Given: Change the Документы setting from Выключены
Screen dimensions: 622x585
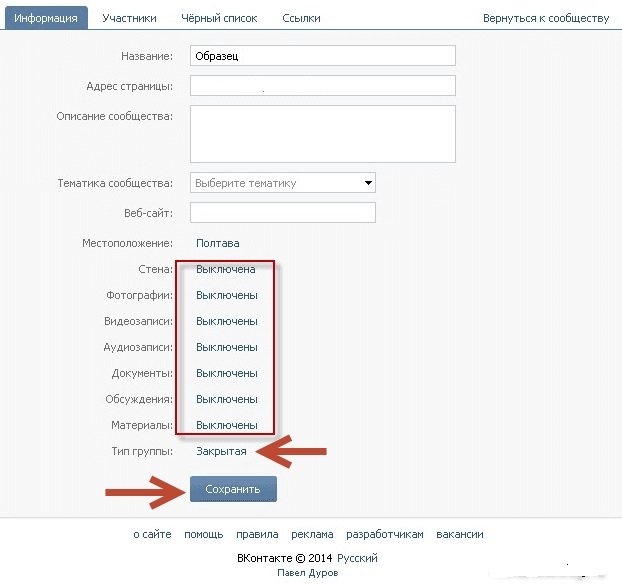Looking at the screenshot, I should point(227,373).
